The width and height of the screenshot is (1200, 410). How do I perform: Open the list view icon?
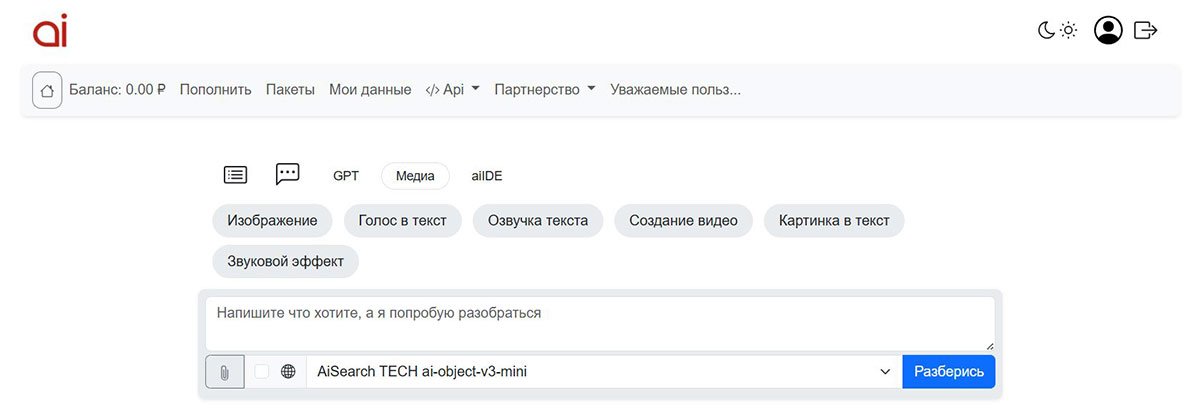tap(235, 175)
